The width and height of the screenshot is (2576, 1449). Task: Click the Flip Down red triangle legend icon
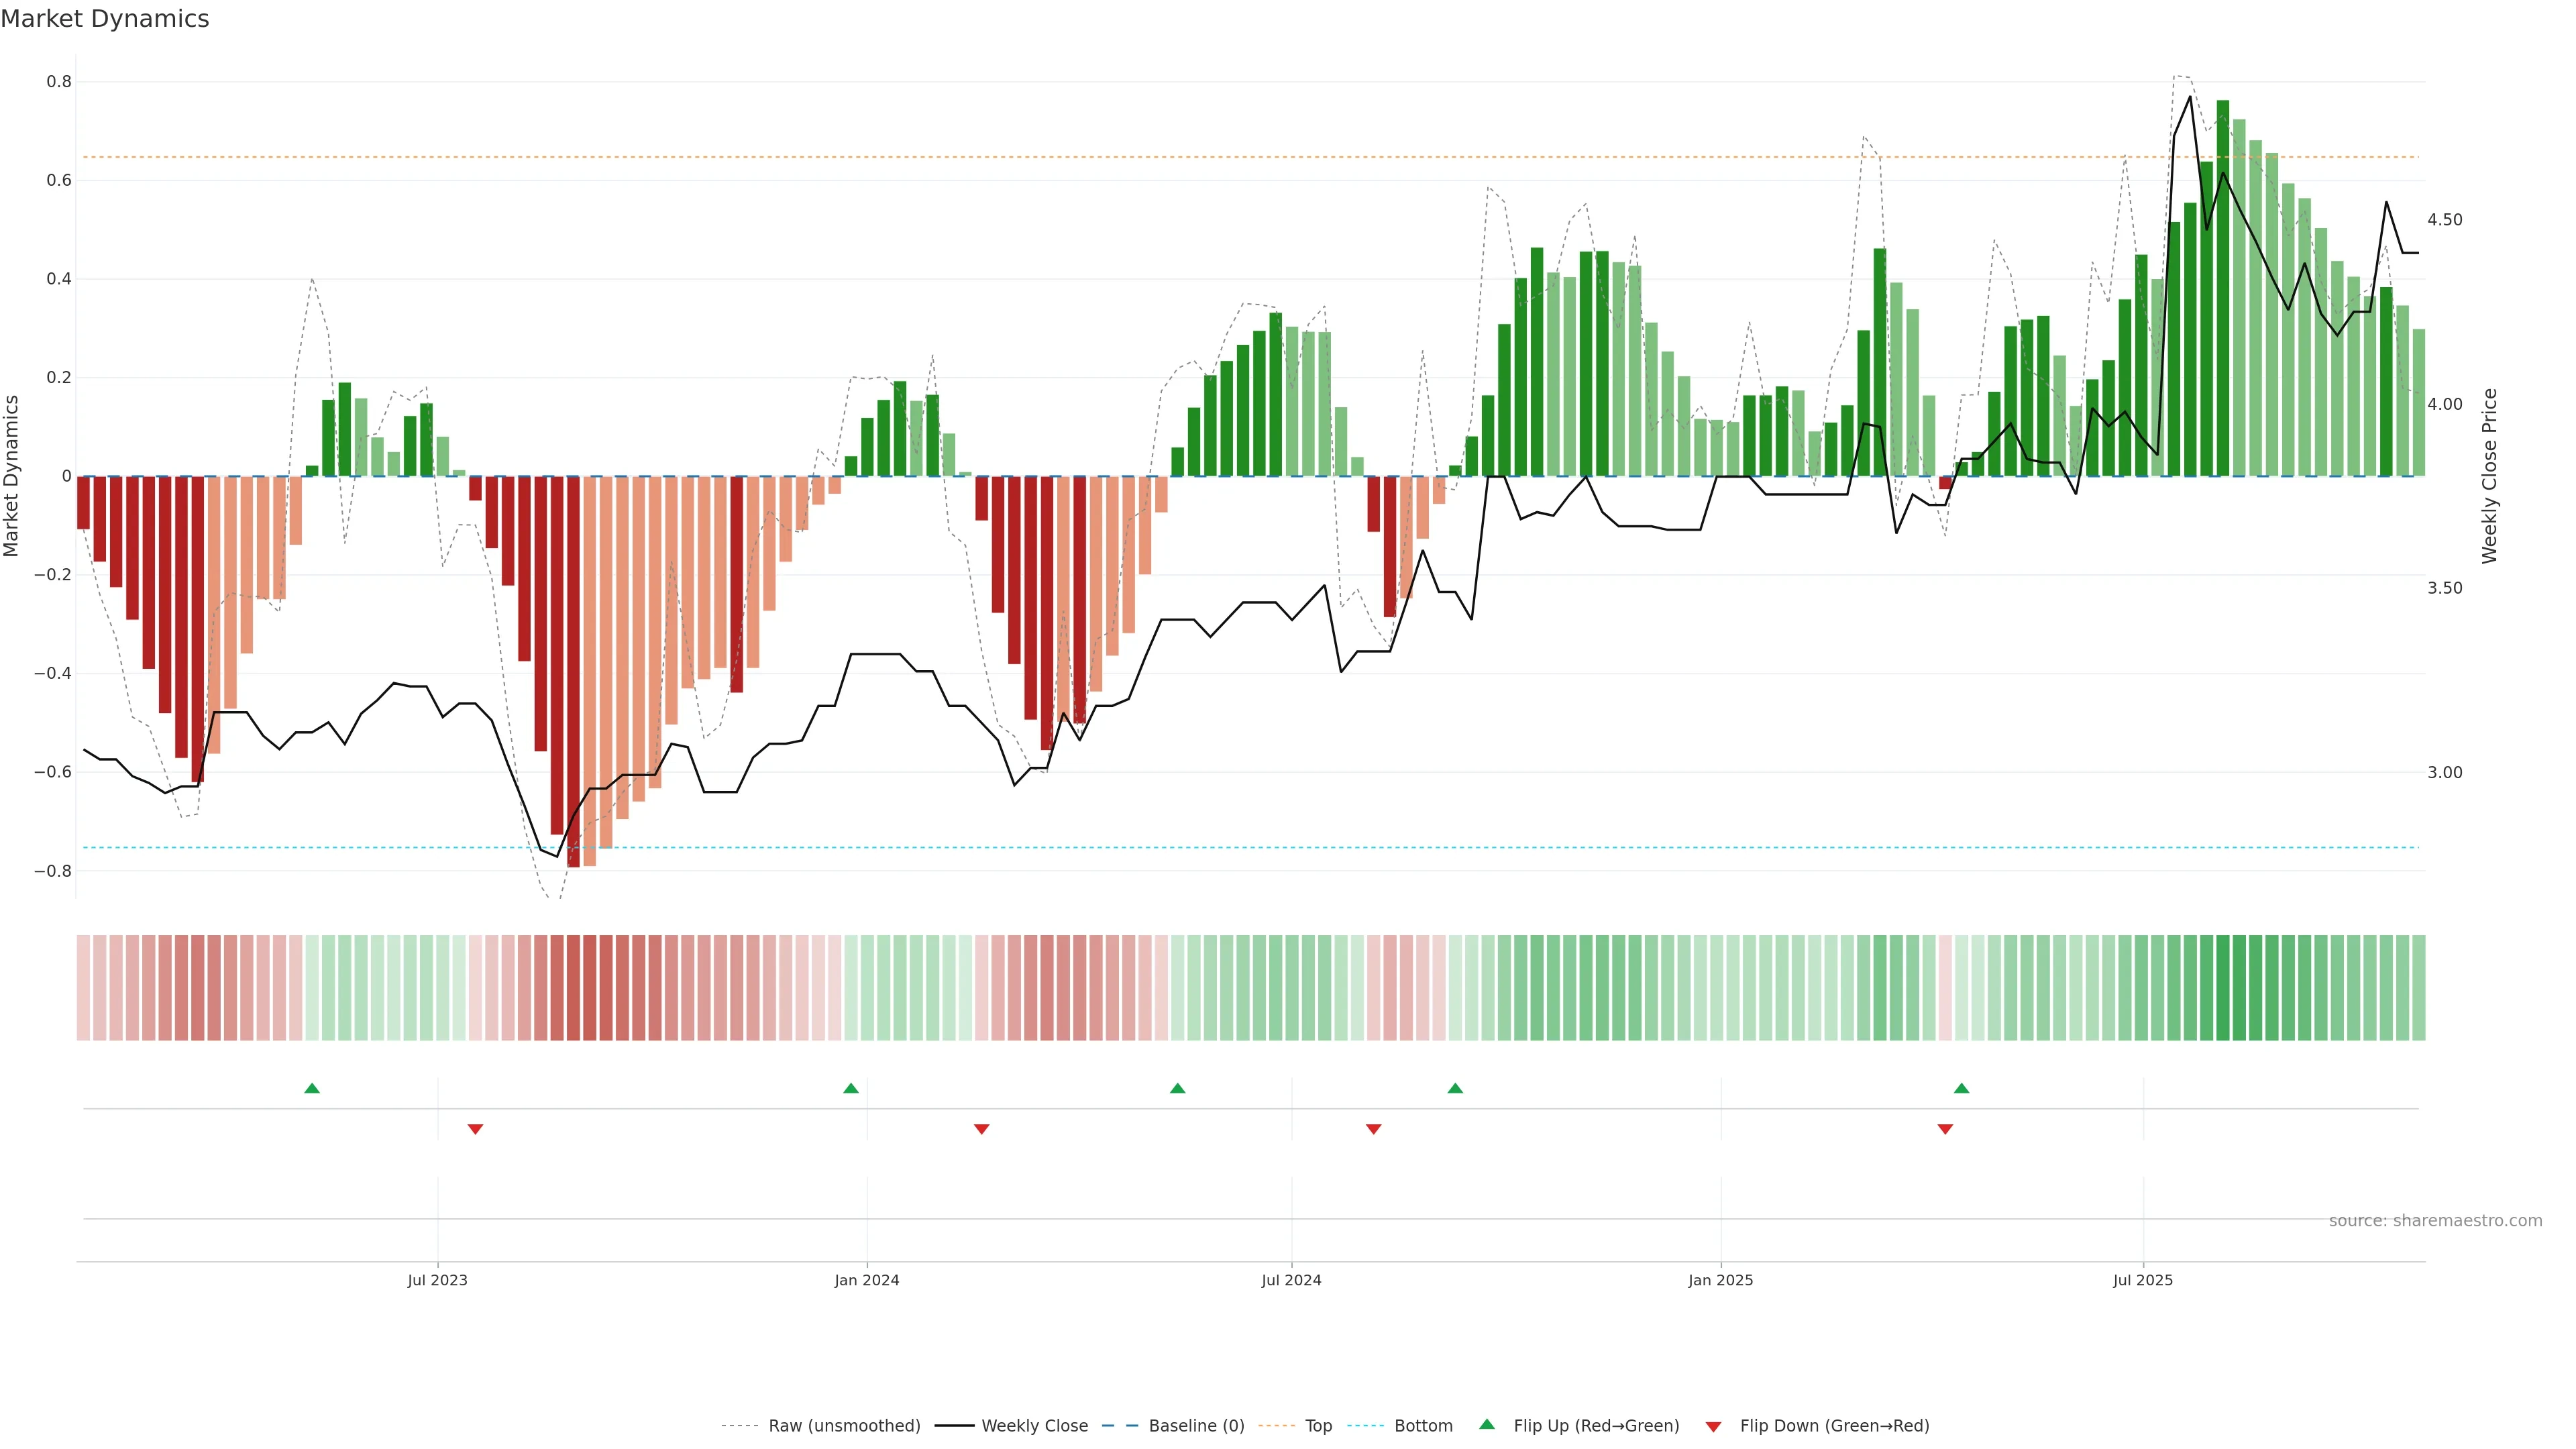(x=1713, y=1426)
